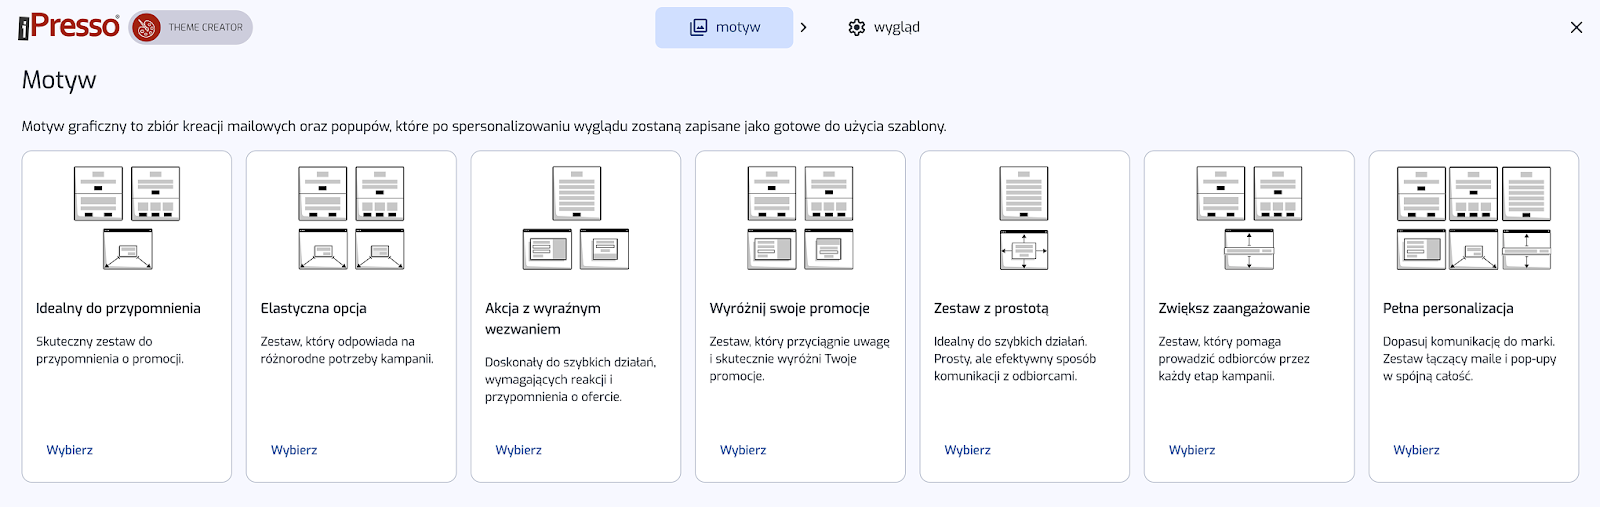
Task: Close the theme creator with X icon
Action: 1576,27
